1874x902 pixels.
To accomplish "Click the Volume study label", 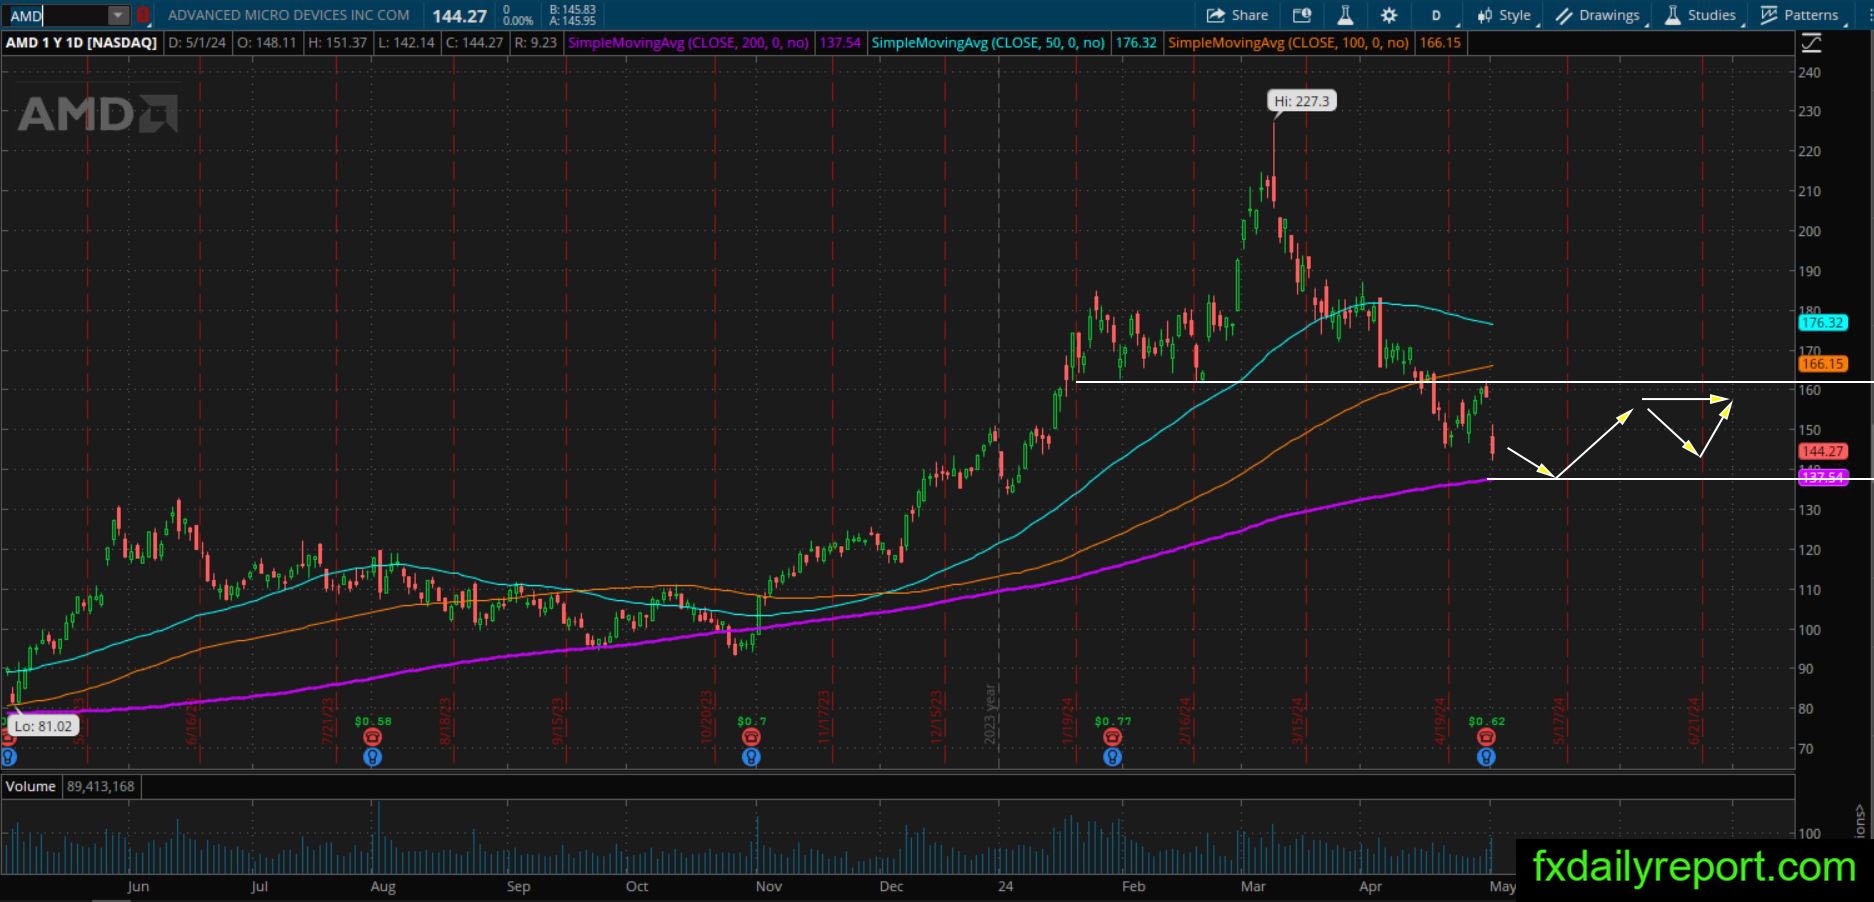I will (31, 786).
